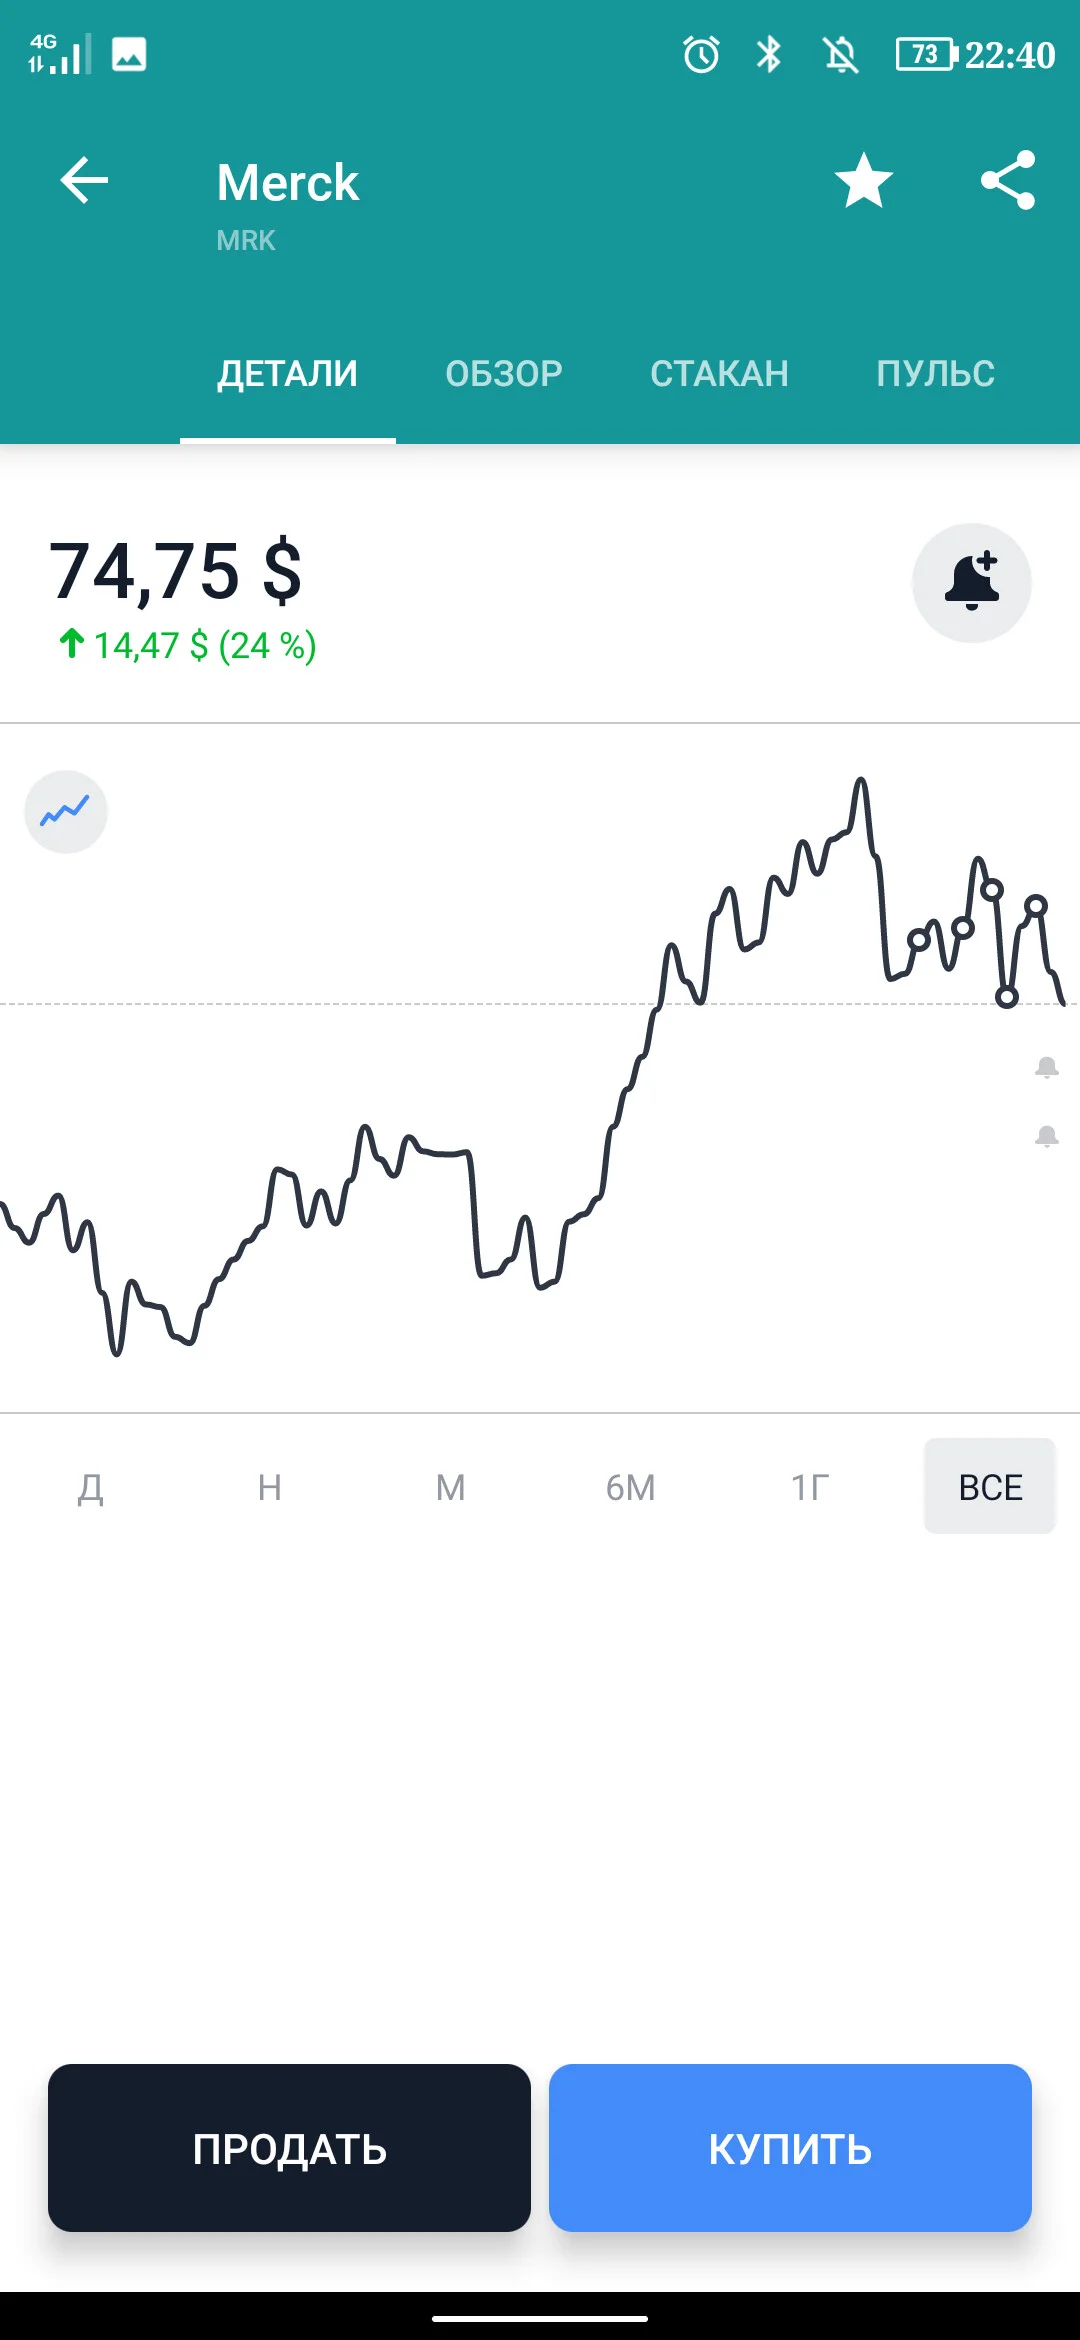This screenshot has height=2340, width=1080.
Task: Select the Н week chart period
Action: click(270, 1487)
